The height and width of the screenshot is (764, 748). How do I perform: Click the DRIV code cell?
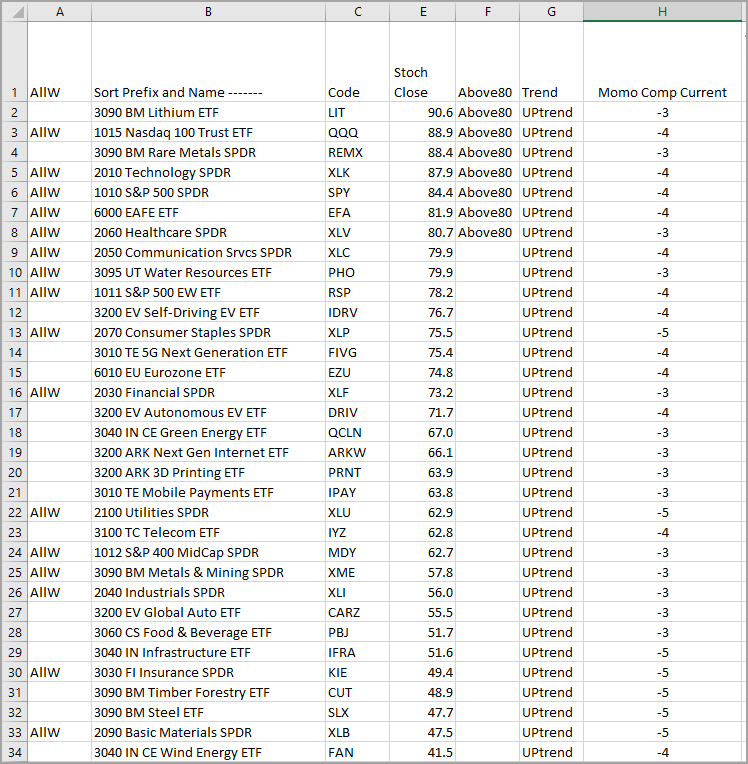(358, 412)
